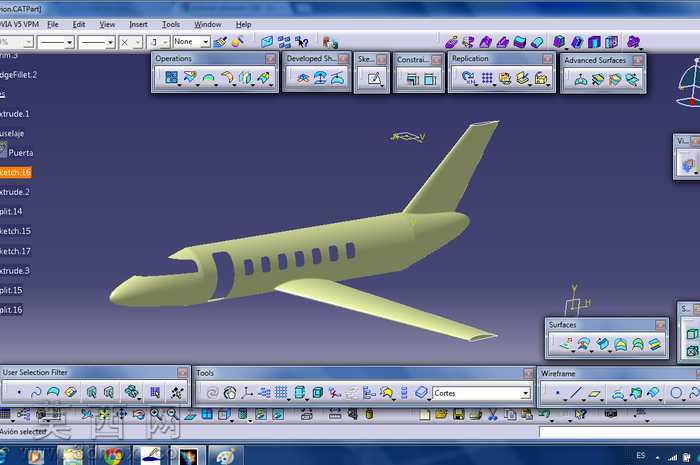Toggle Point Filter in User Selection Filter
The width and height of the screenshot is (700, 465).
pos(19,392)
